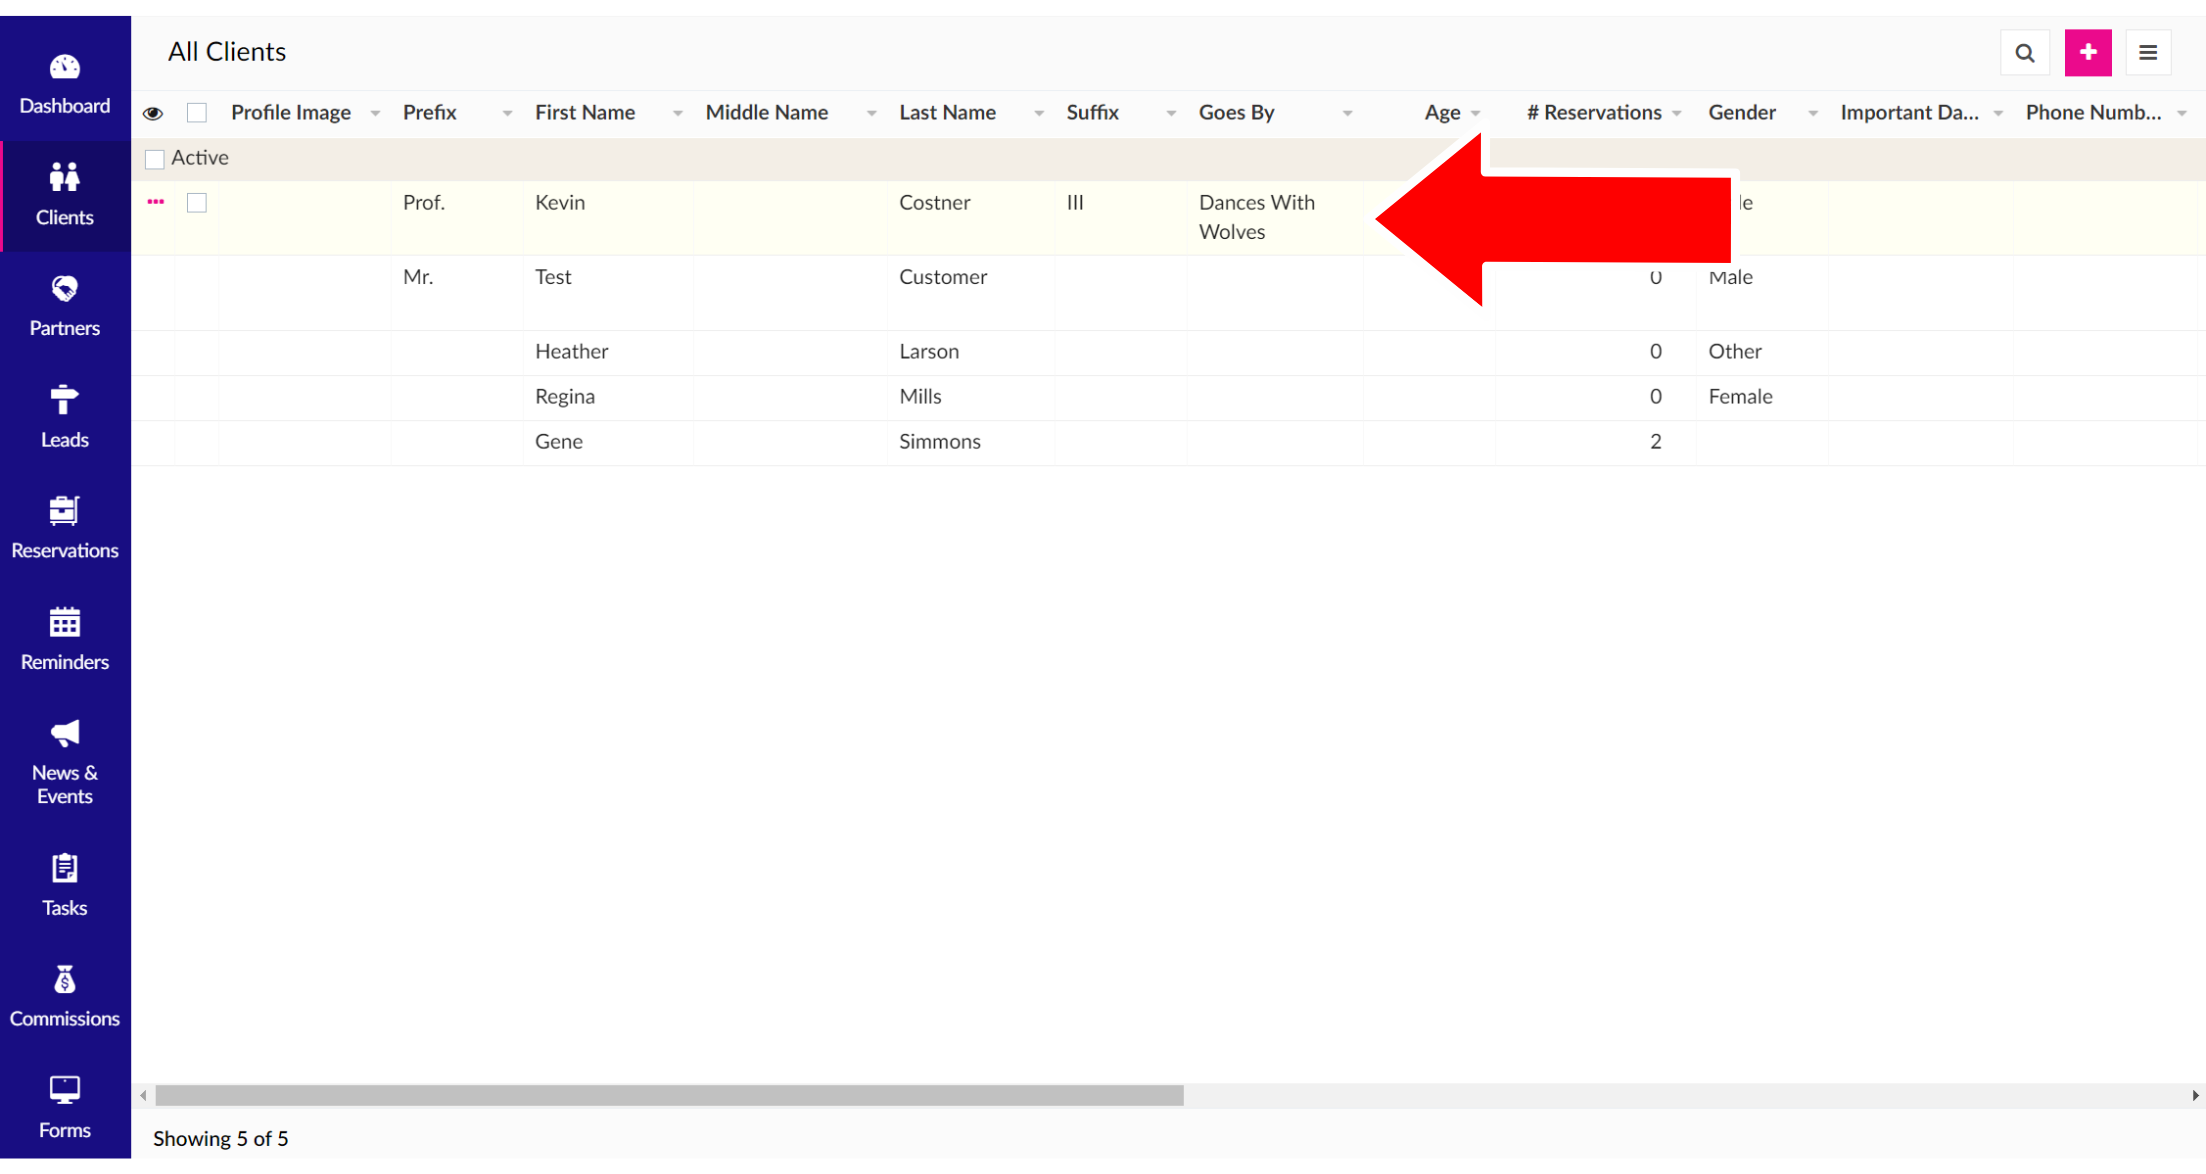The height and width of the screenshot is (1174, 2206).
Task: Open the Leads signpost icon
Action: (65, 401)
